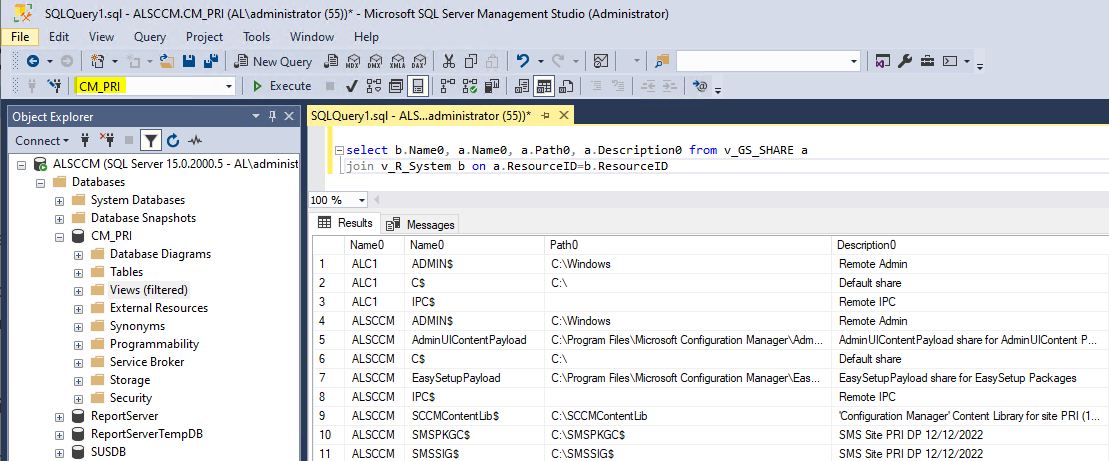Click the Path0 column header

688,245
